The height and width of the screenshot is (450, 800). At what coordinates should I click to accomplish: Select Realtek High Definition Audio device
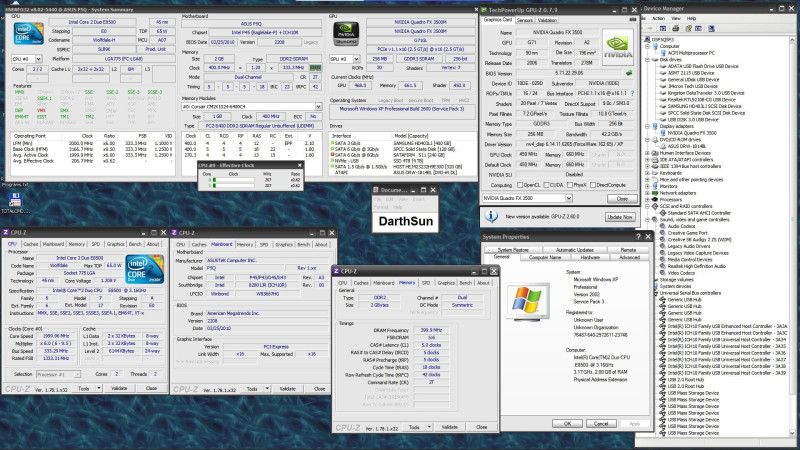(x=696, y=266)
